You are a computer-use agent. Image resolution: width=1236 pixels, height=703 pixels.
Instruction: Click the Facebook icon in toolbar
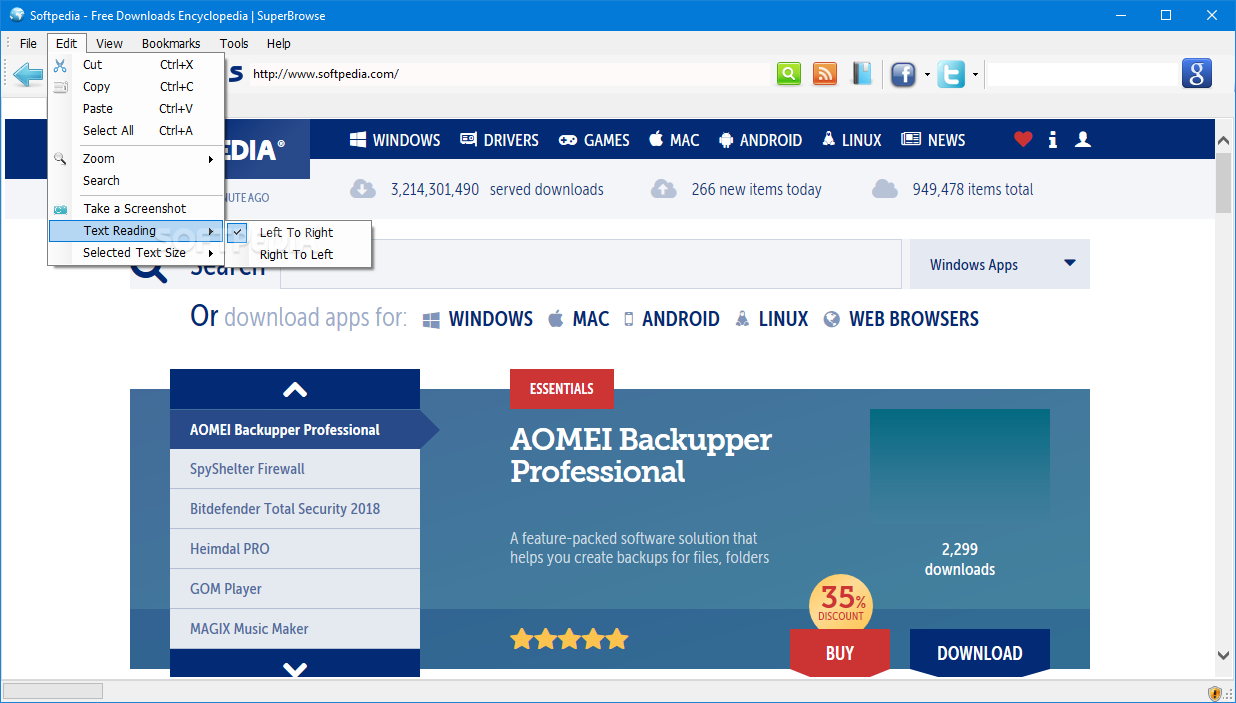[x=904, y=74]
